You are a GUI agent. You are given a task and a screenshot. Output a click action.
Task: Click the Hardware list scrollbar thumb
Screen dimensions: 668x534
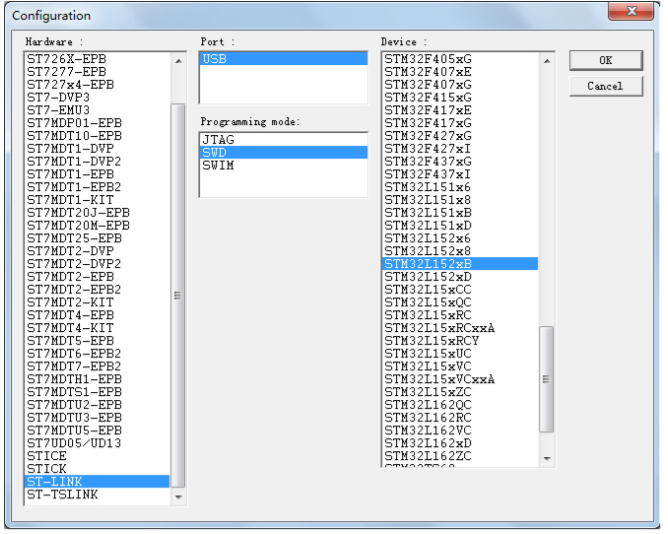178,295
